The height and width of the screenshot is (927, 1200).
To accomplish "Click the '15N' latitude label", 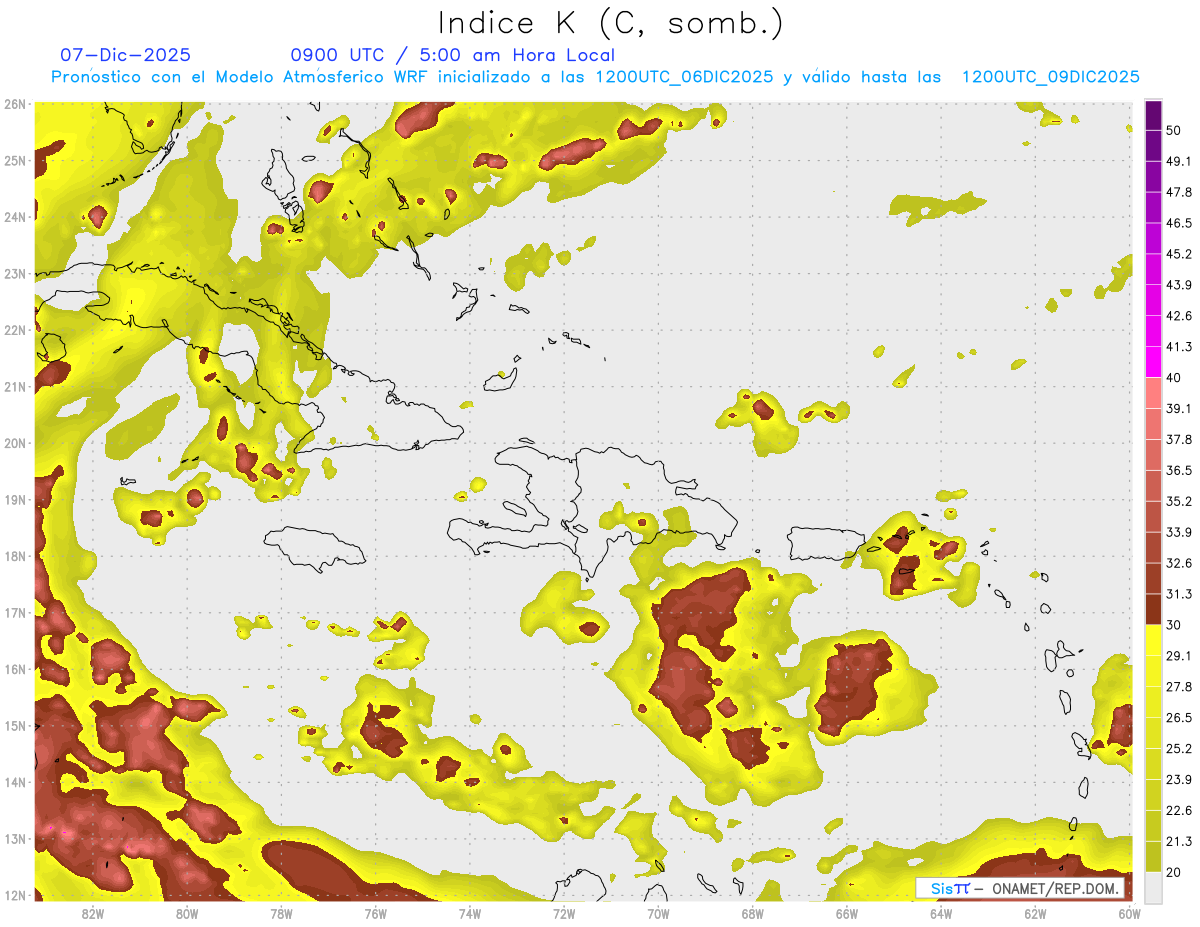I will click(15, 725).
